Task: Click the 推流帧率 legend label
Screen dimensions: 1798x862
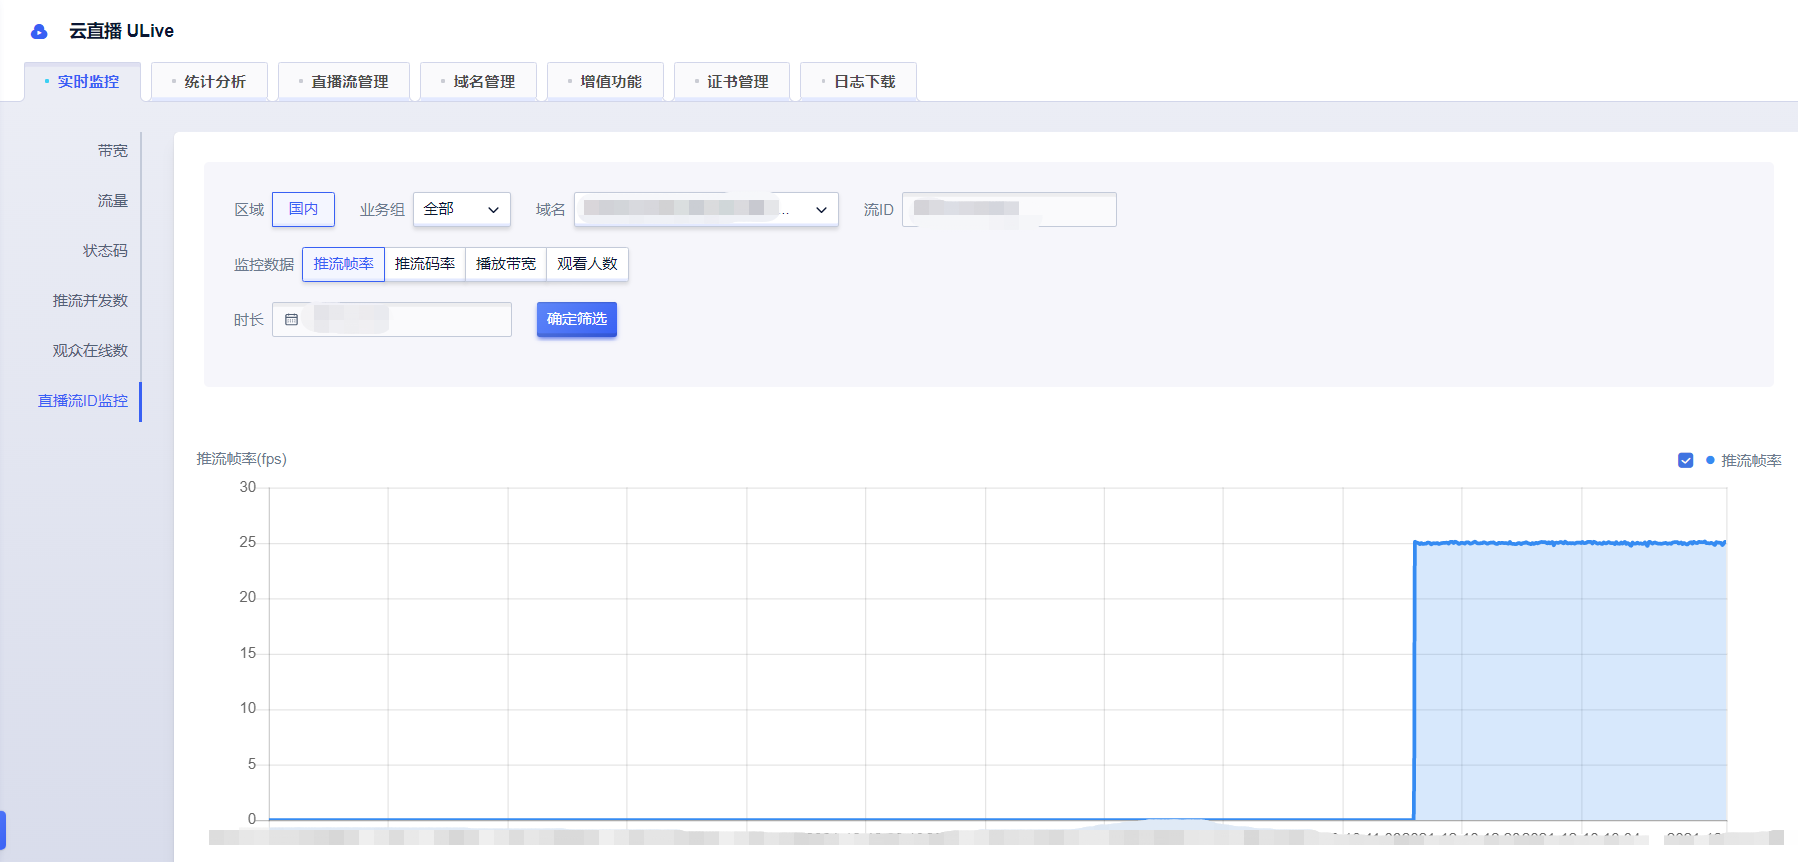Action: tap(1751, 461)
